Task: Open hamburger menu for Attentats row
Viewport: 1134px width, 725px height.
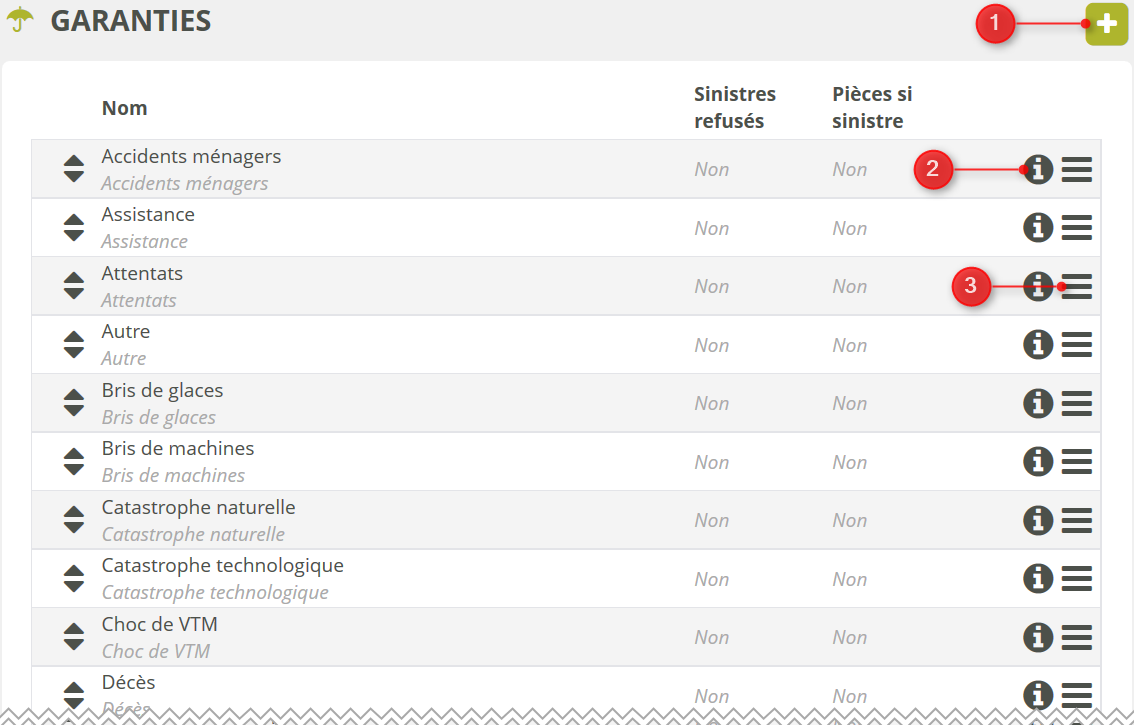Action: [1076, 287]
